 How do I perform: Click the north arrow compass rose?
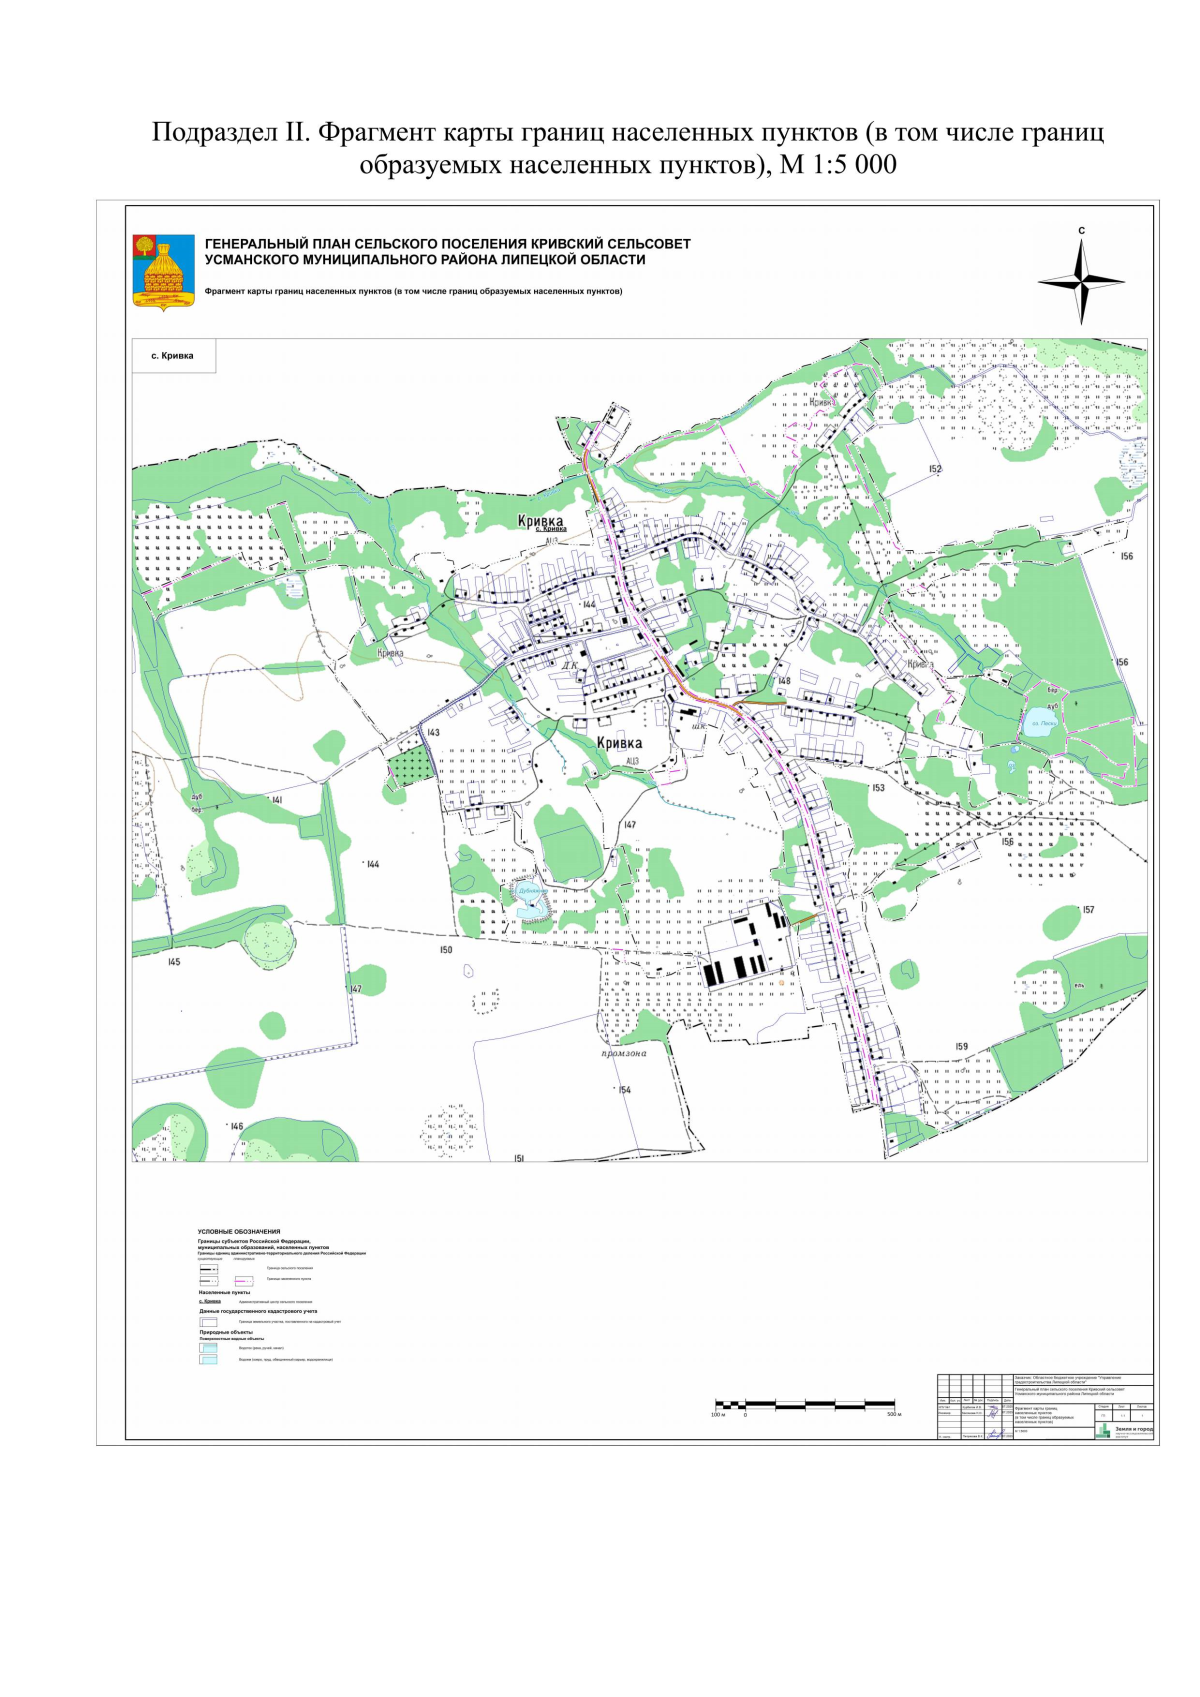1081,283
